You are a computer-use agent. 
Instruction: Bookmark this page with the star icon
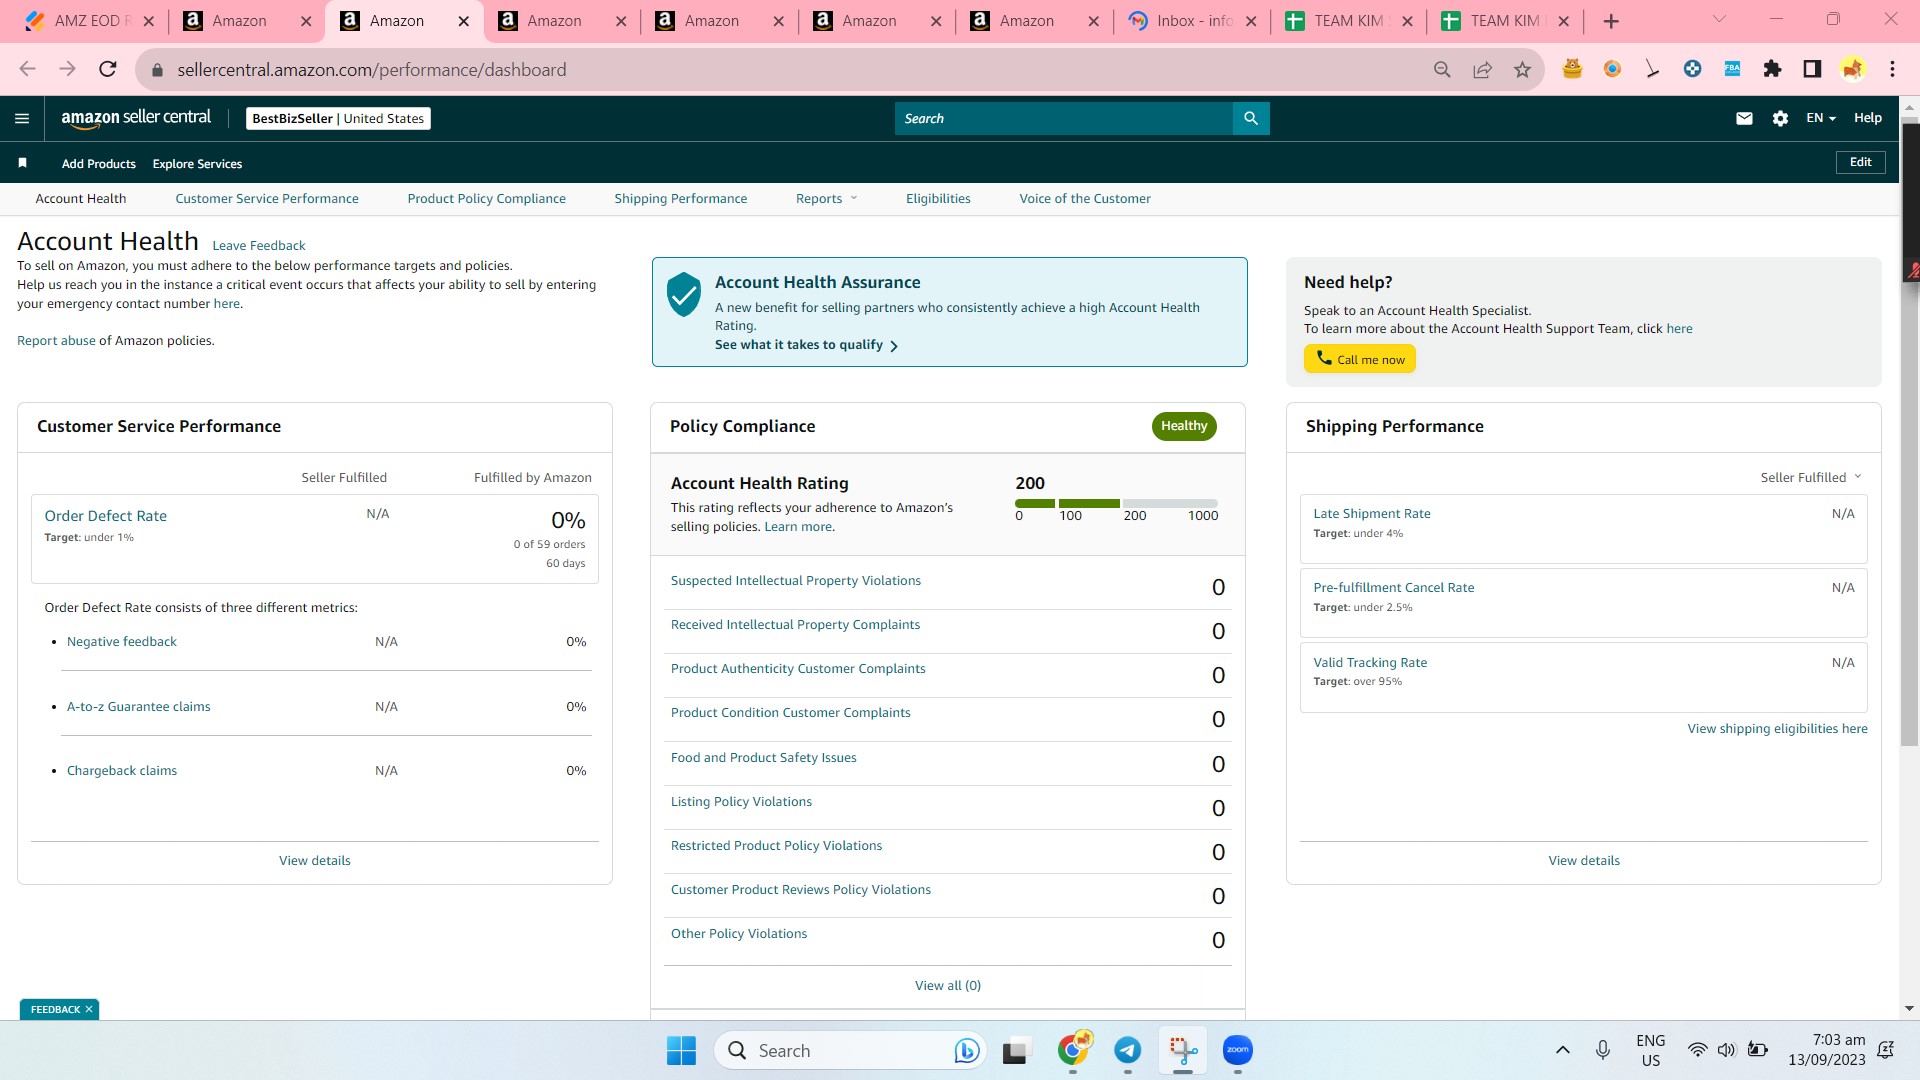pos(1522,69)
